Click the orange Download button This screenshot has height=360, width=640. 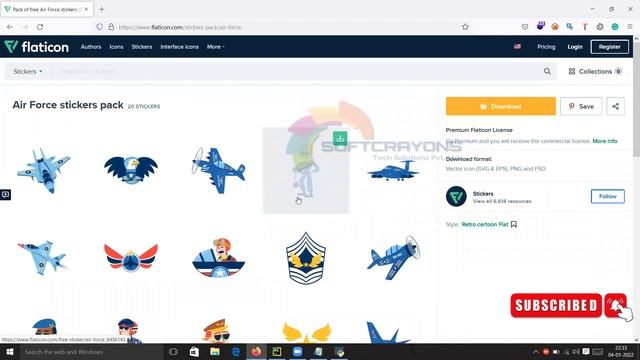[x=500, y=106]
